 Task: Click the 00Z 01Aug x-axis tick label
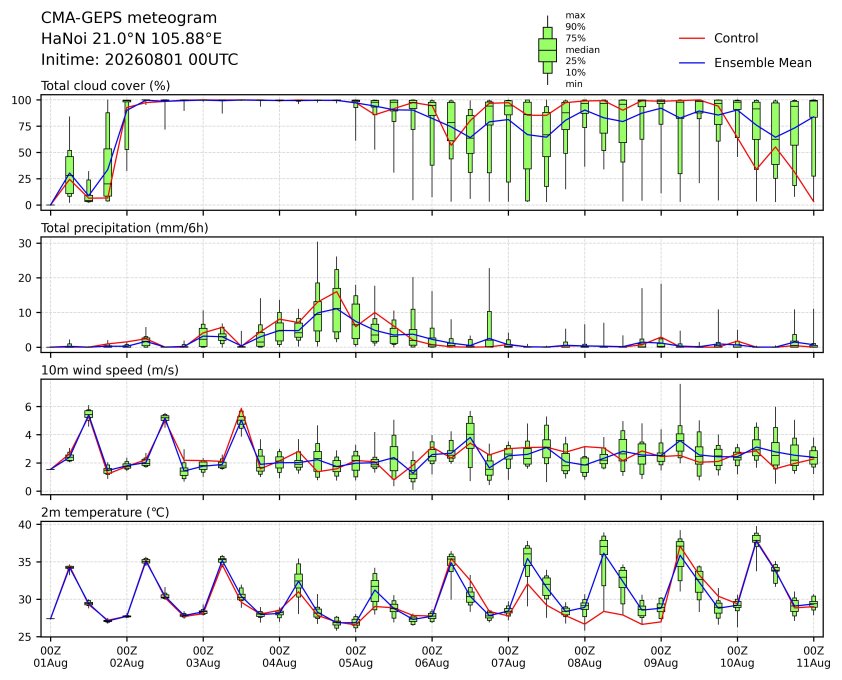(50, 657)
